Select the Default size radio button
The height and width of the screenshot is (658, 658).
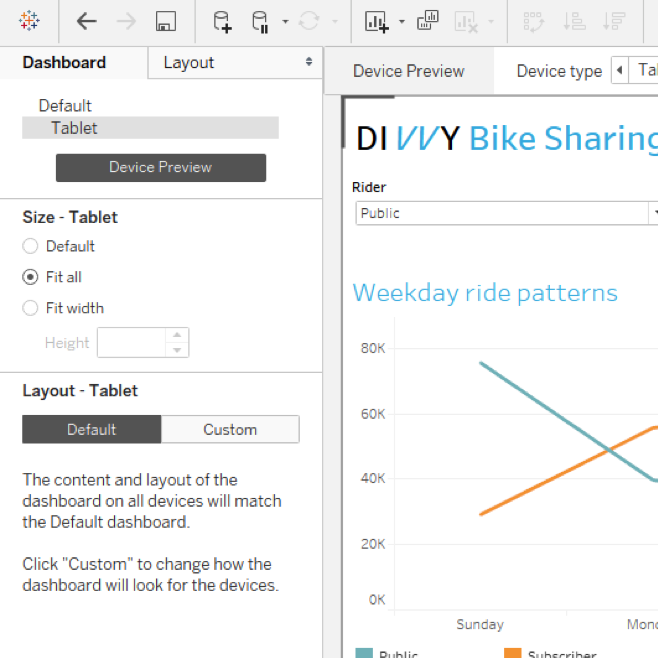30,246
